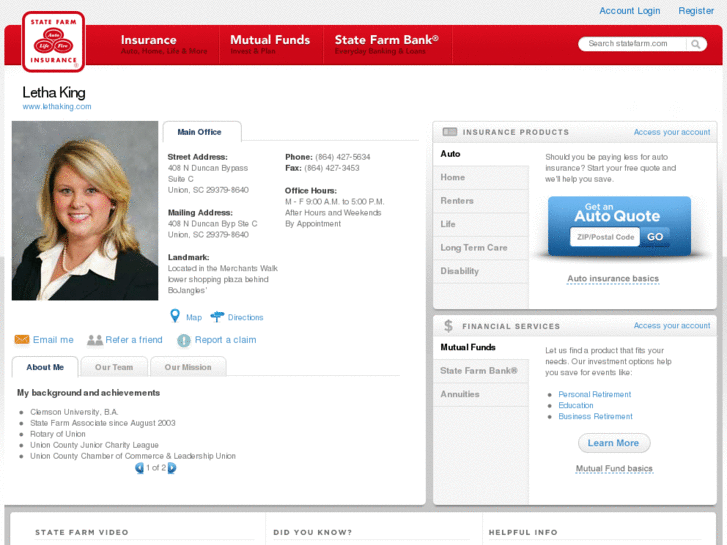
Task: Select Renters in insurance products list
Action: [481, 201]
